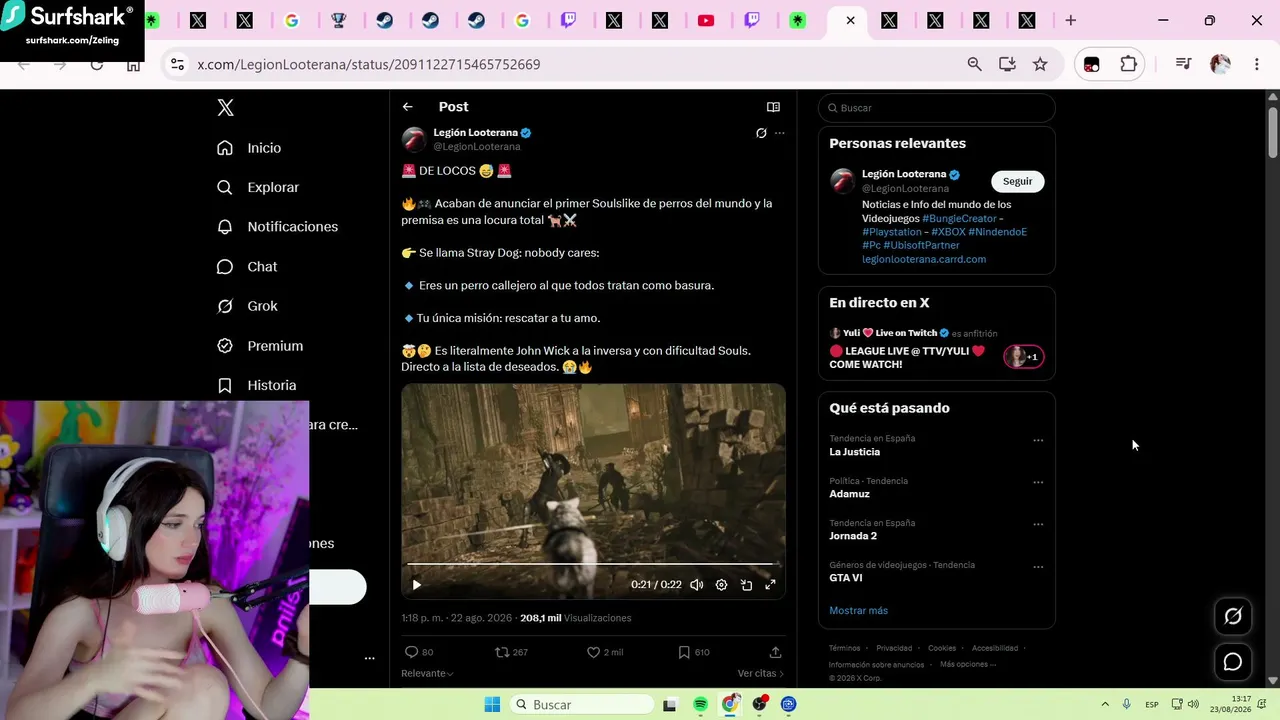Viewport: 1280px width, 720px height.
Task: Repost the post with 267 reposts
Action: coord(511,652)
